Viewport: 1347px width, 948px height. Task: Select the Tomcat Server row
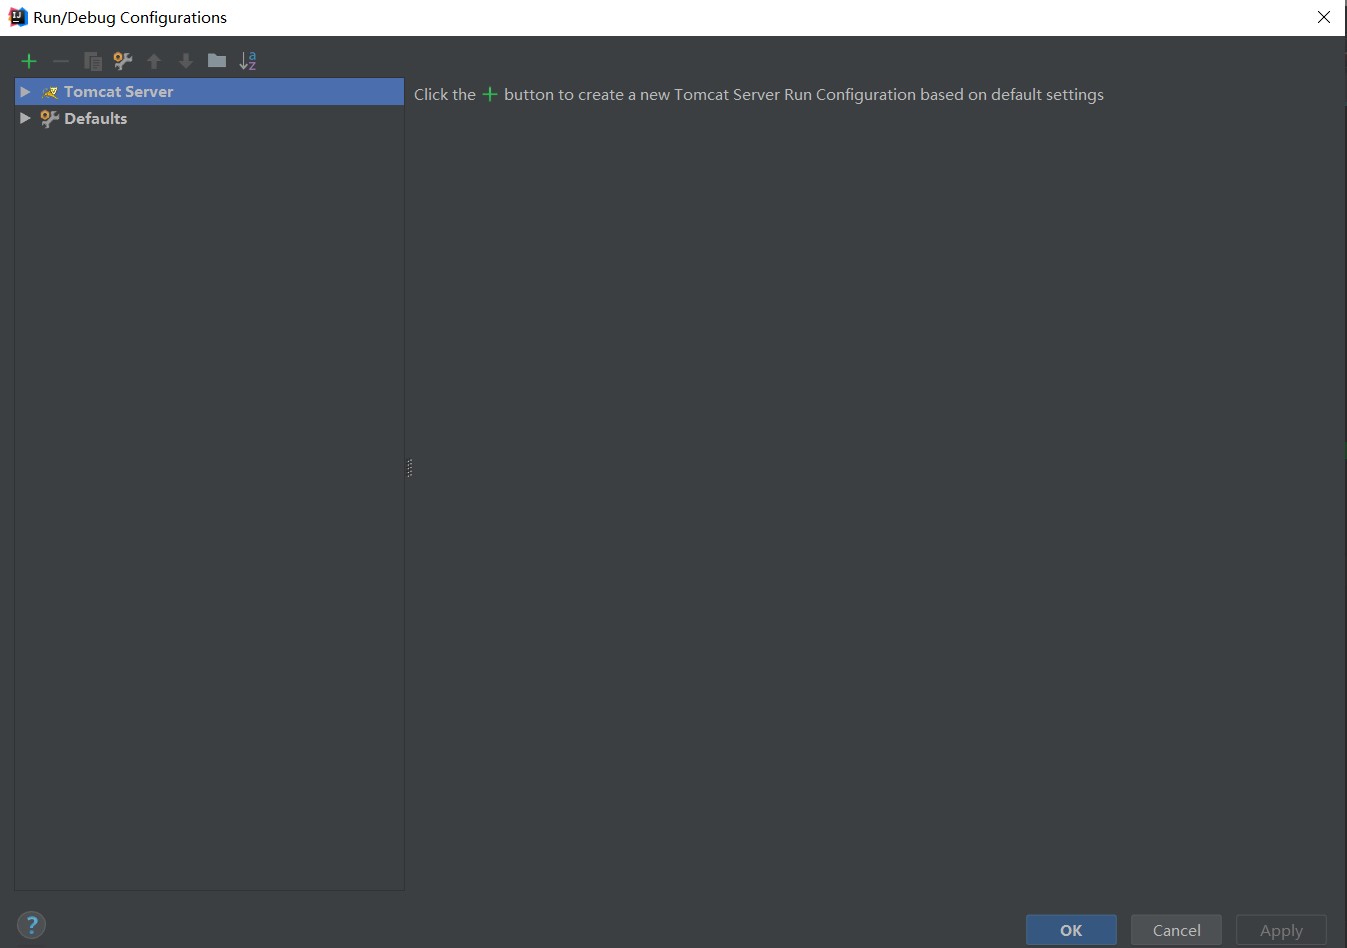pos(210,91)
